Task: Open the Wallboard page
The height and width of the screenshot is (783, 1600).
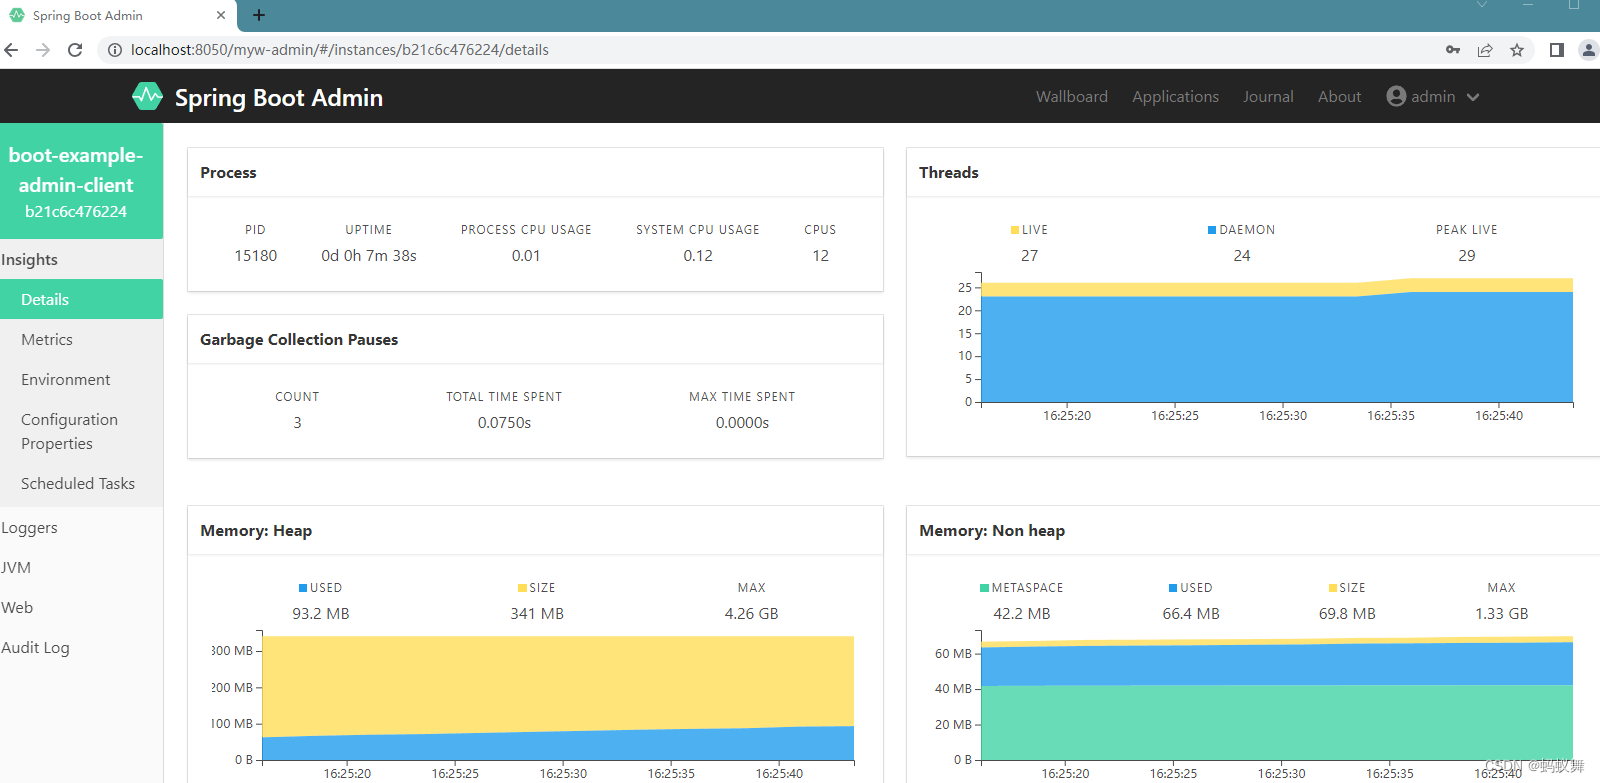Action: (1072, 97)
